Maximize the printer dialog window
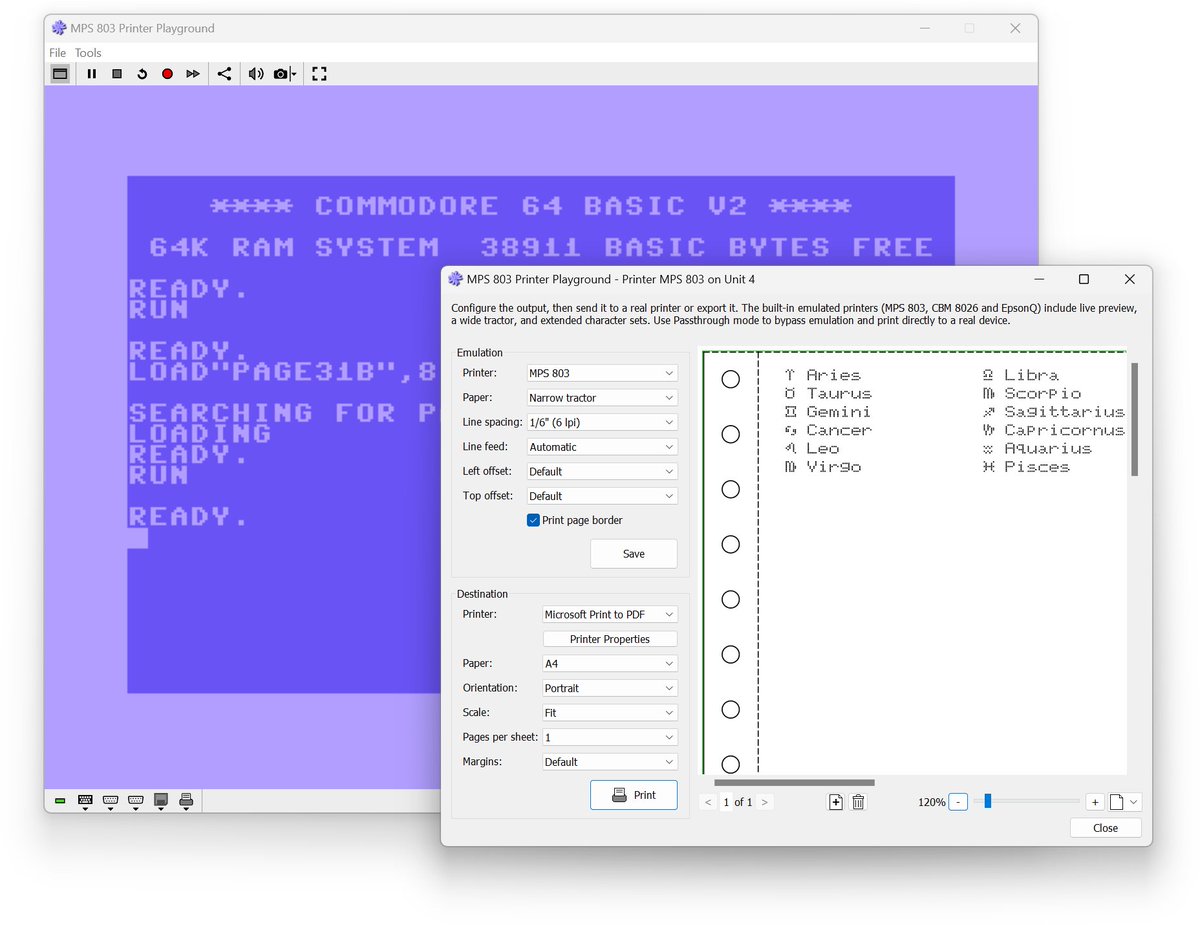 click(x=1083, y=280)
